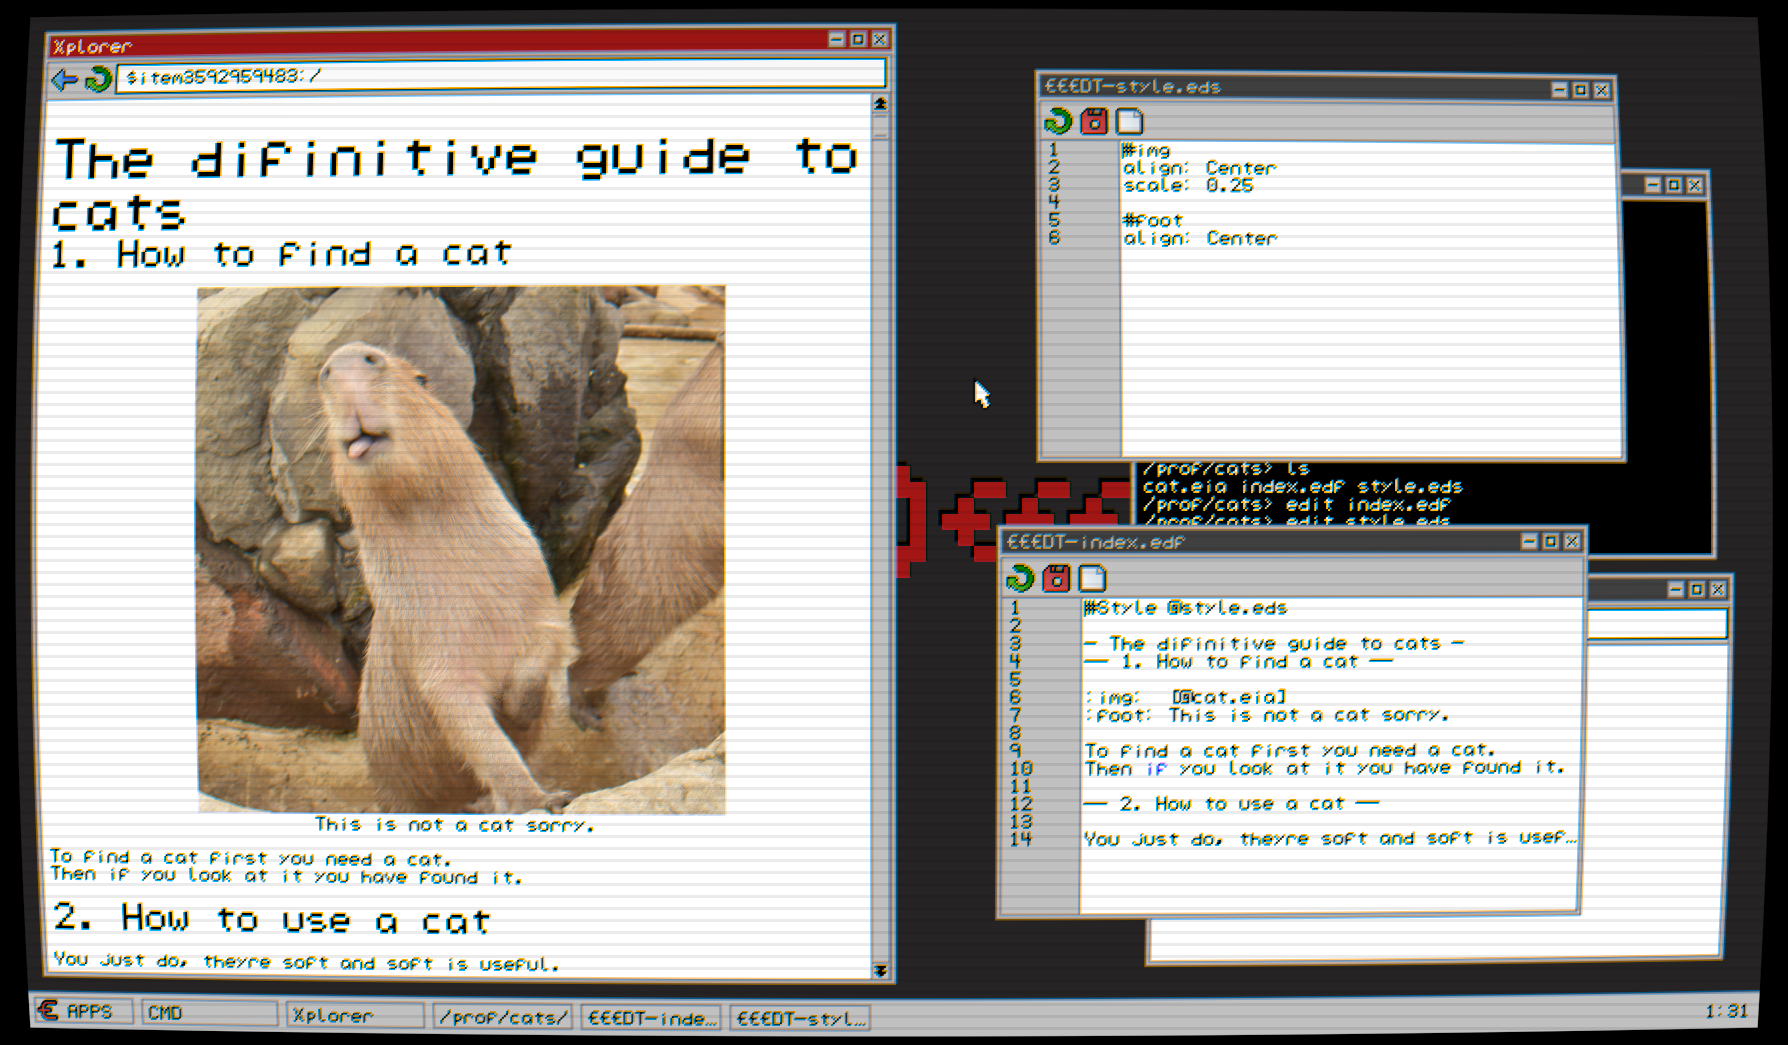The height and width of the screenshot is (1045, 1788).
Task: Click the '#Style @style.eds' line in index.edf
Action: coord(1186,608)
